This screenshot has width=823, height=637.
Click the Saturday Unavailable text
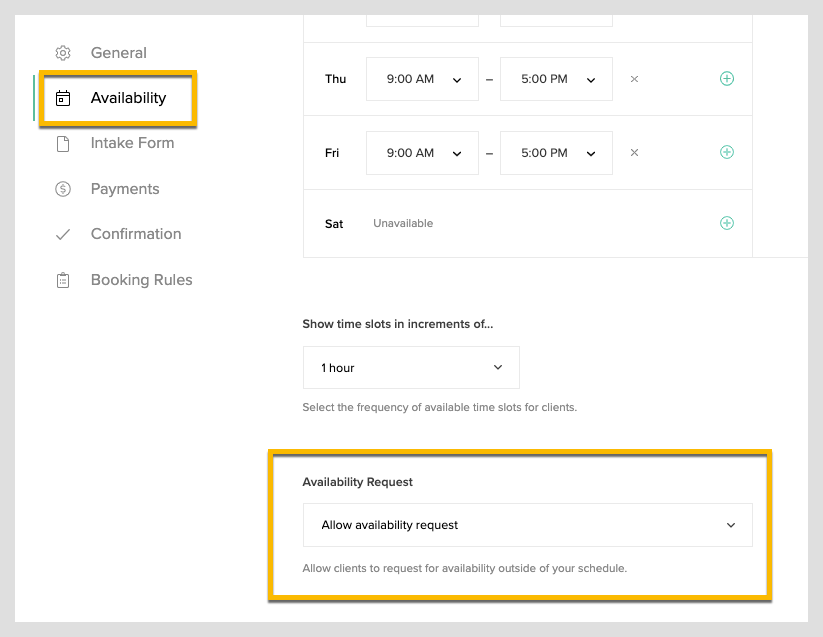point(403,224)
